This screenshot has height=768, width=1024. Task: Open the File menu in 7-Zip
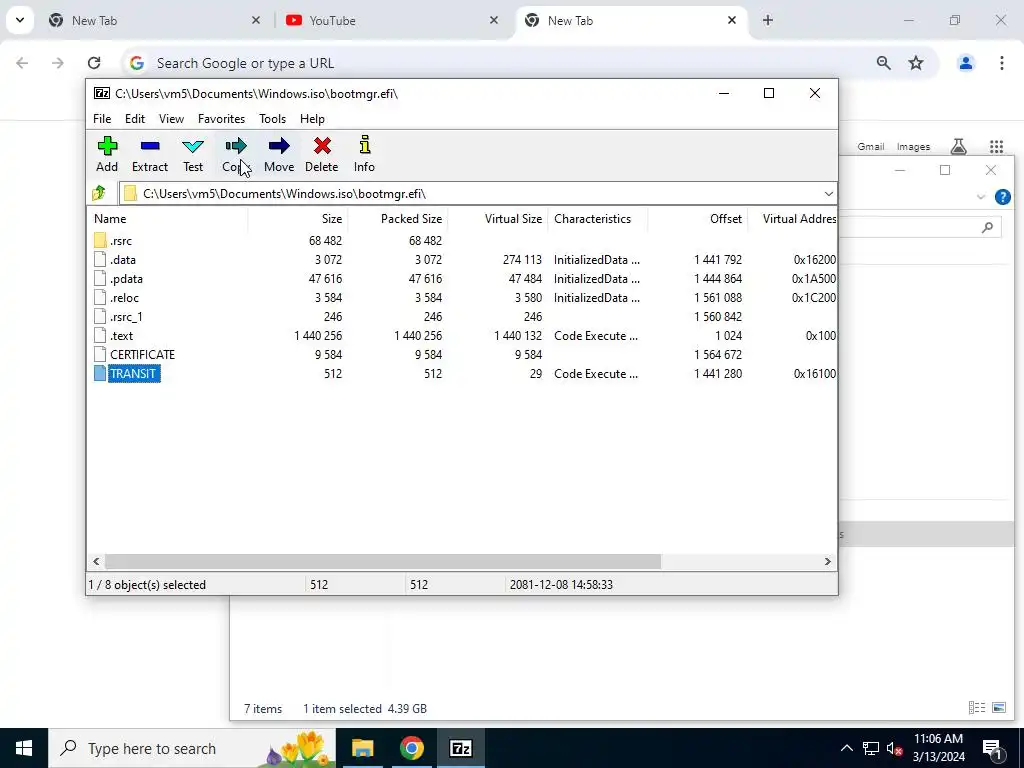(102, 119)
